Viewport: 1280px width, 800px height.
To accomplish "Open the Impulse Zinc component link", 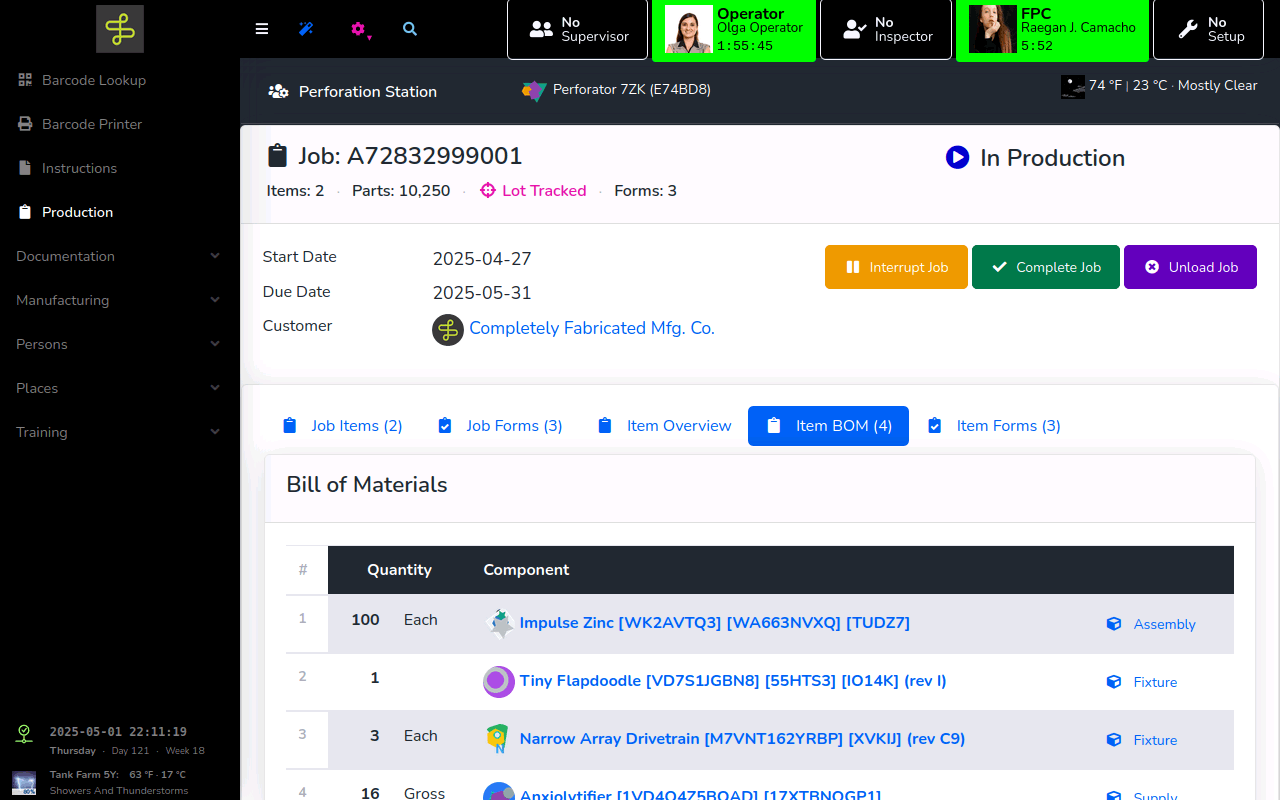I will click(x=715, y=622).
